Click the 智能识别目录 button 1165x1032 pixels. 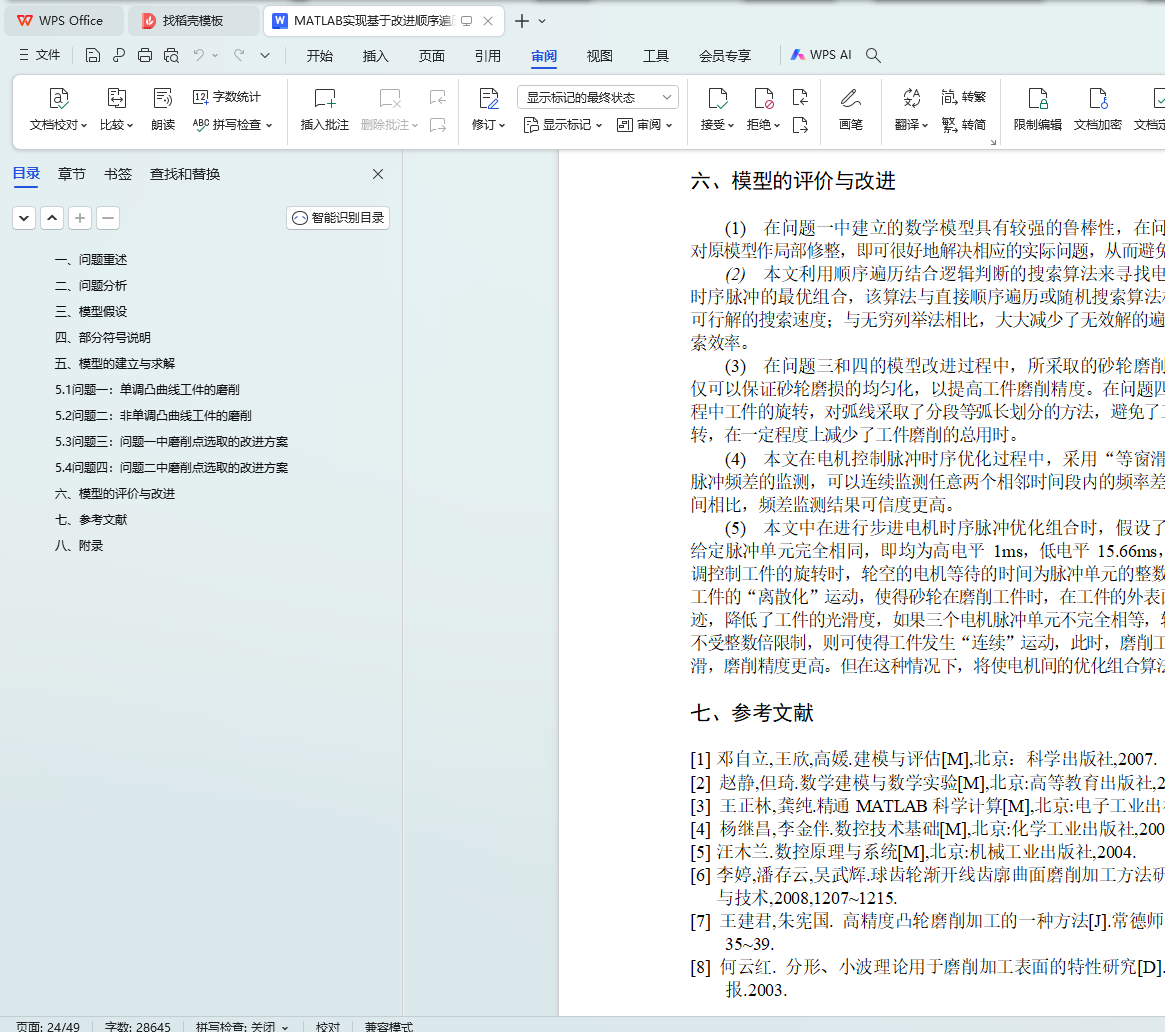point(338,218)
